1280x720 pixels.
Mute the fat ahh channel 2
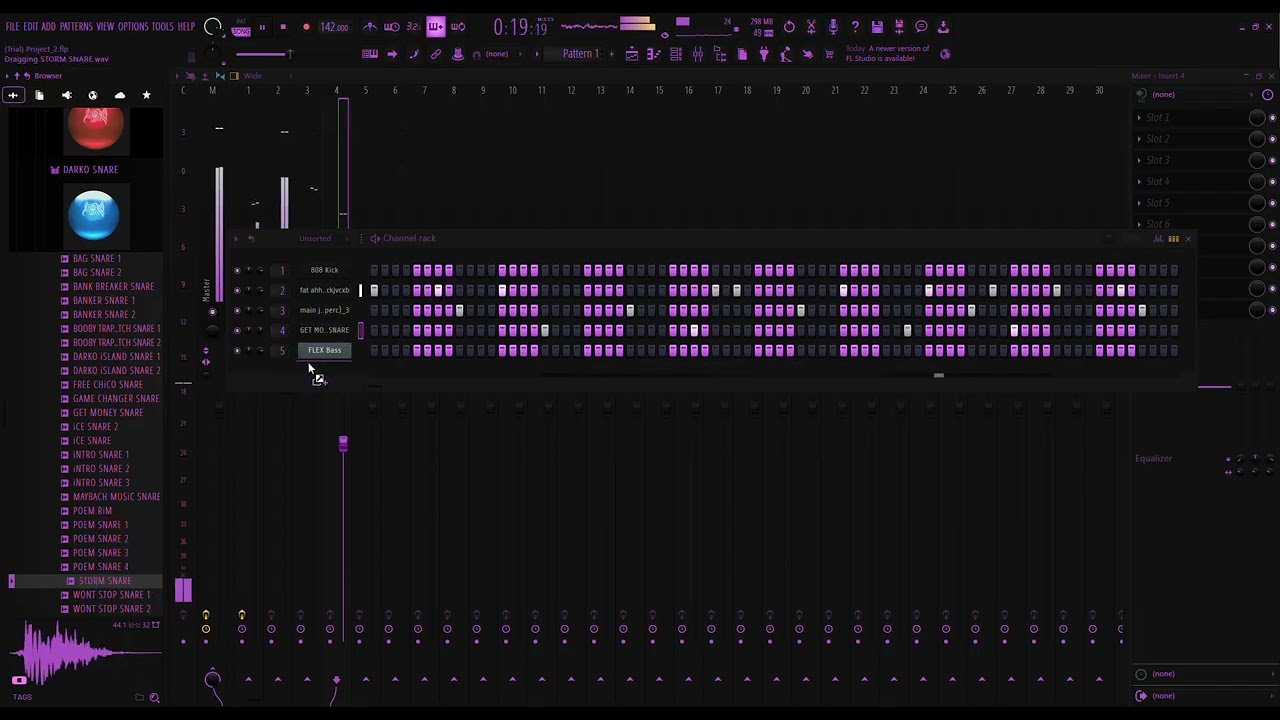coord(237,290)
